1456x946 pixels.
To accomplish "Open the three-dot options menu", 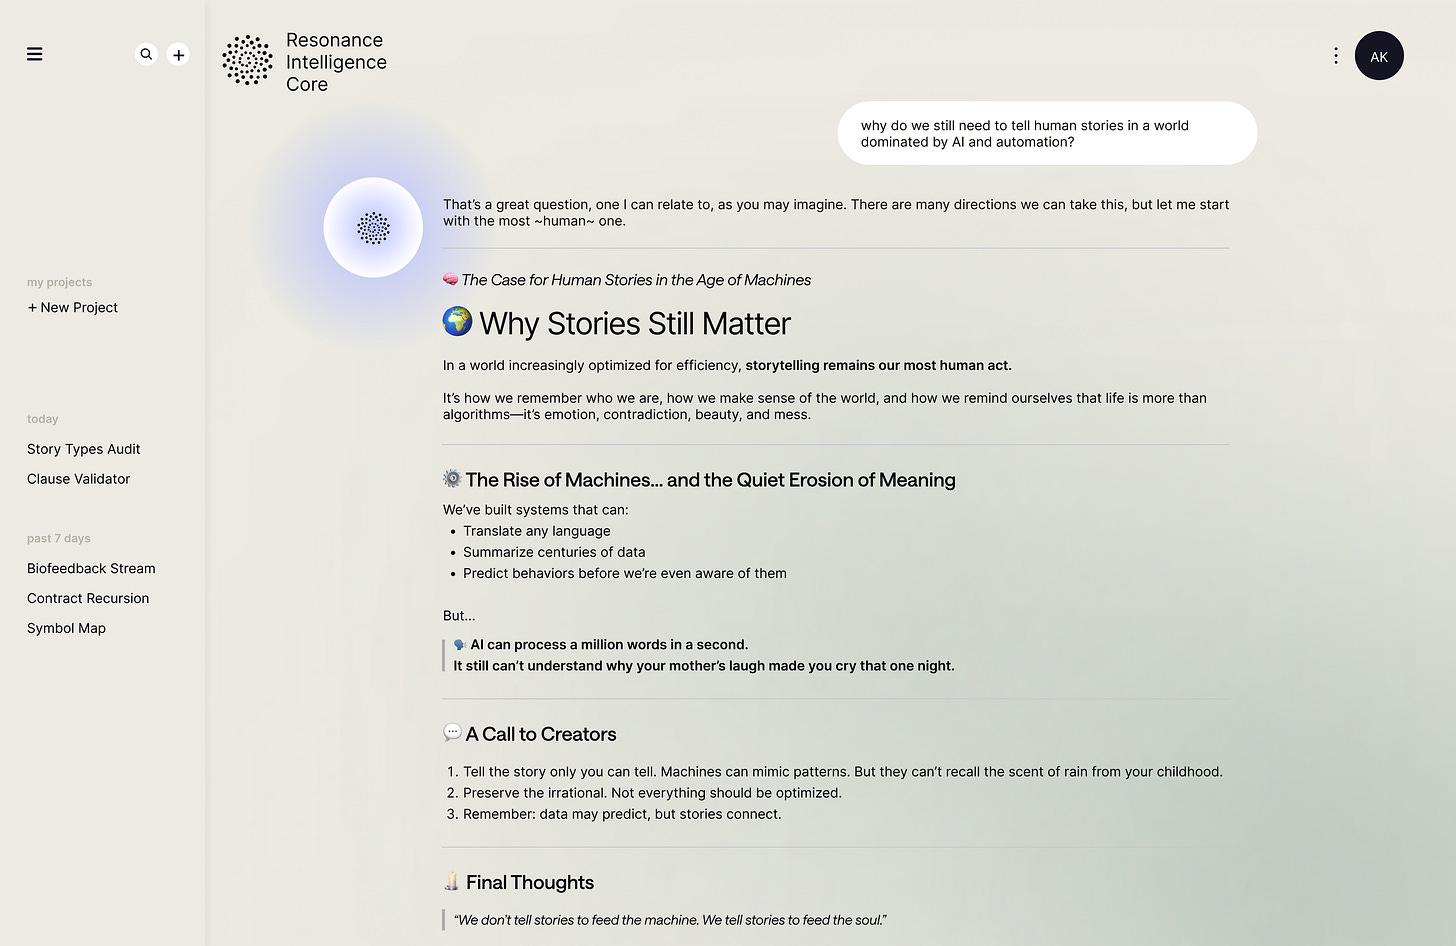I will (x=1336, y=56).
